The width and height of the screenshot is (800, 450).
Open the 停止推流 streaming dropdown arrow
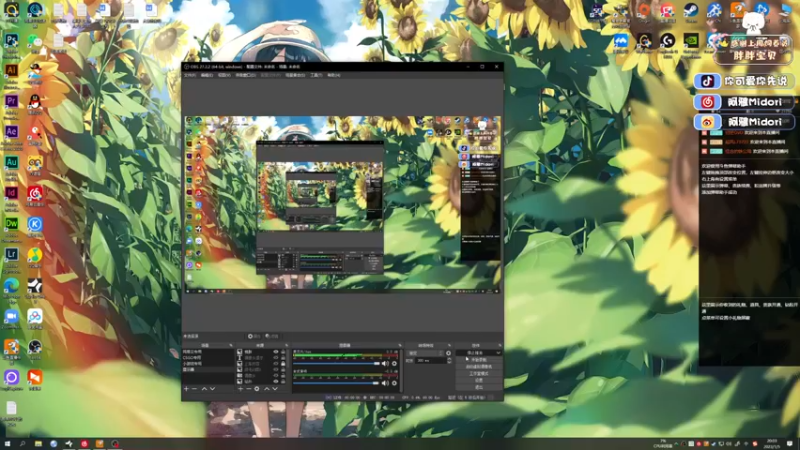(498, 353)
